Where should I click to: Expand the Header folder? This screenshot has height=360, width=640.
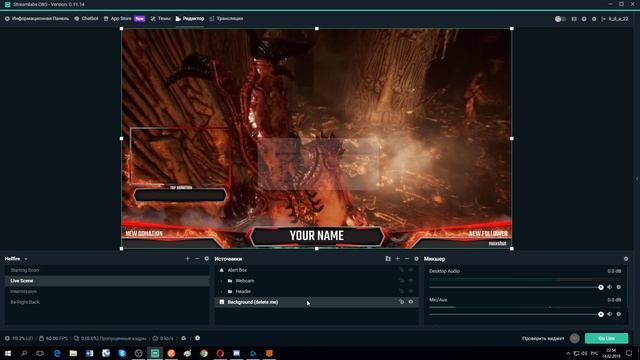(221, 291)
